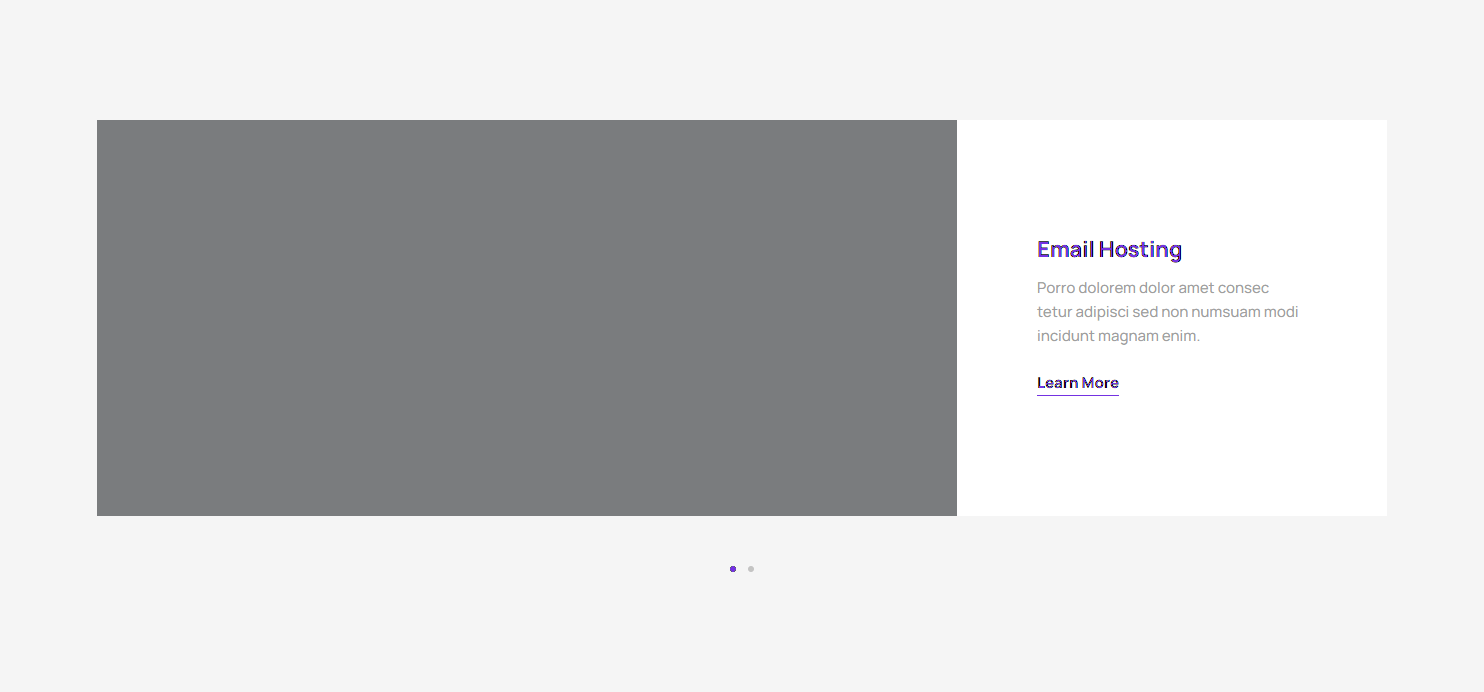Click white card space below "Learn More"
This screenshot has height=692, width=1484.
point(1170,460)
